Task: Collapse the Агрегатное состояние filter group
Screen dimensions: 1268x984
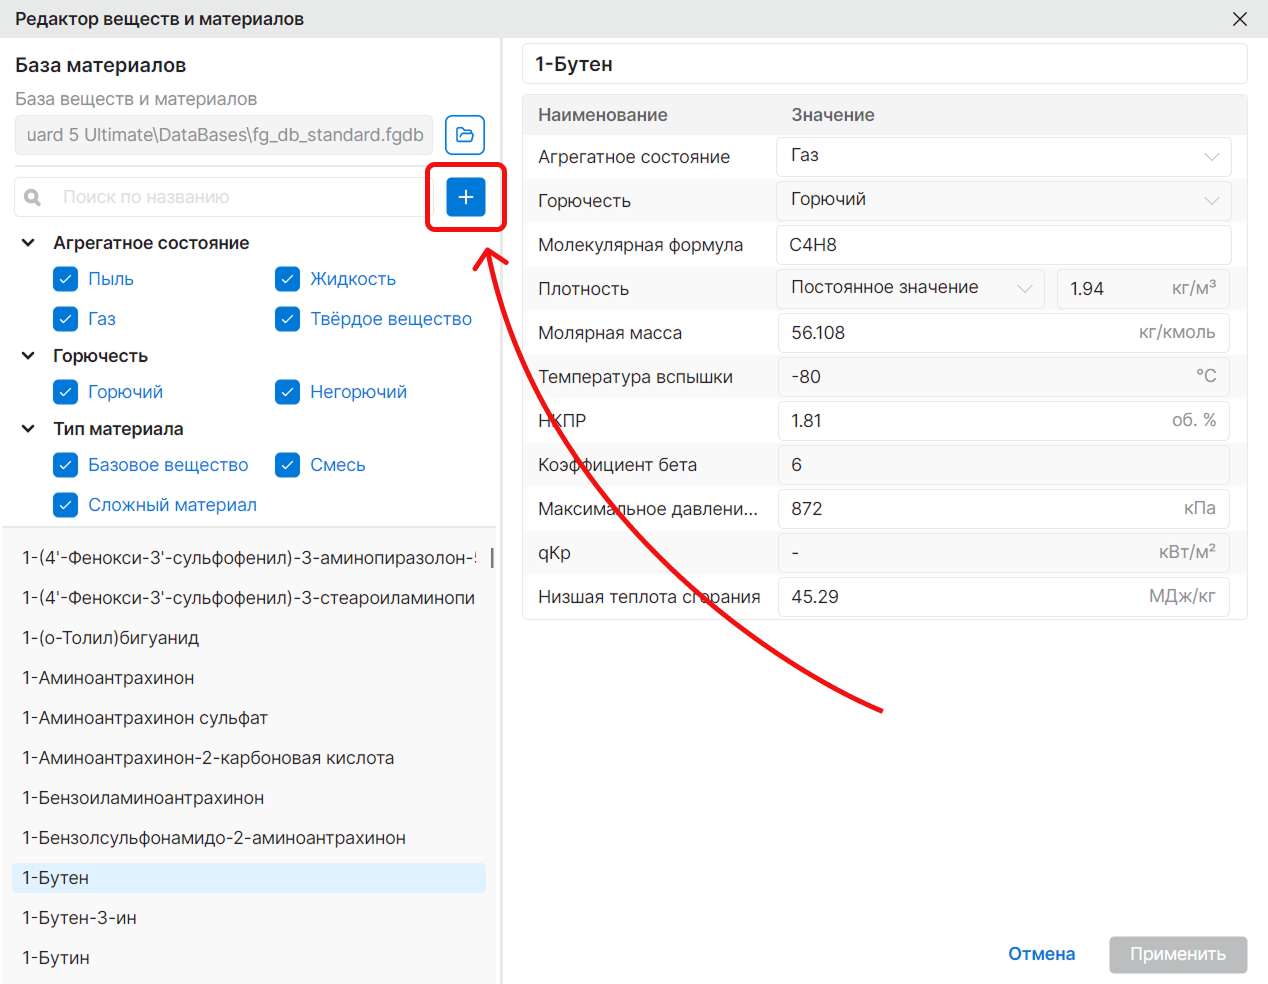Action: click(29, 243)
